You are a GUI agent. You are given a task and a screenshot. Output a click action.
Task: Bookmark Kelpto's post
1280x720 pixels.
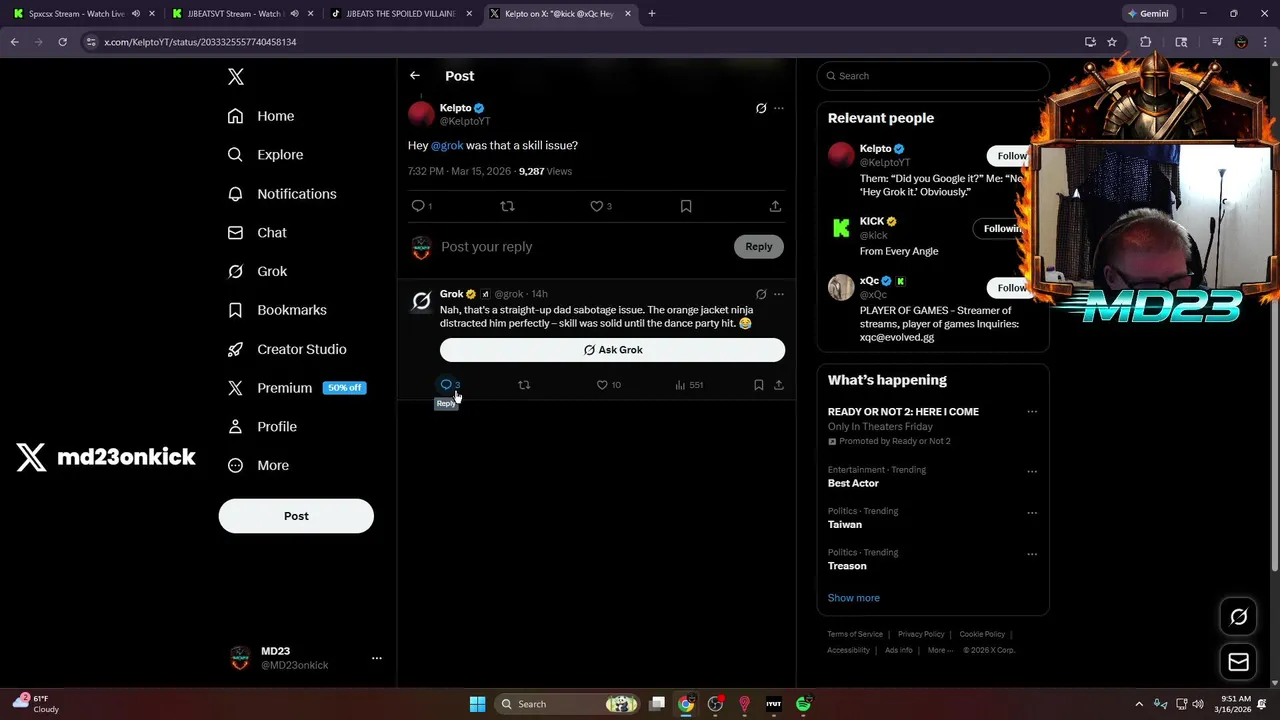[686, 206]
